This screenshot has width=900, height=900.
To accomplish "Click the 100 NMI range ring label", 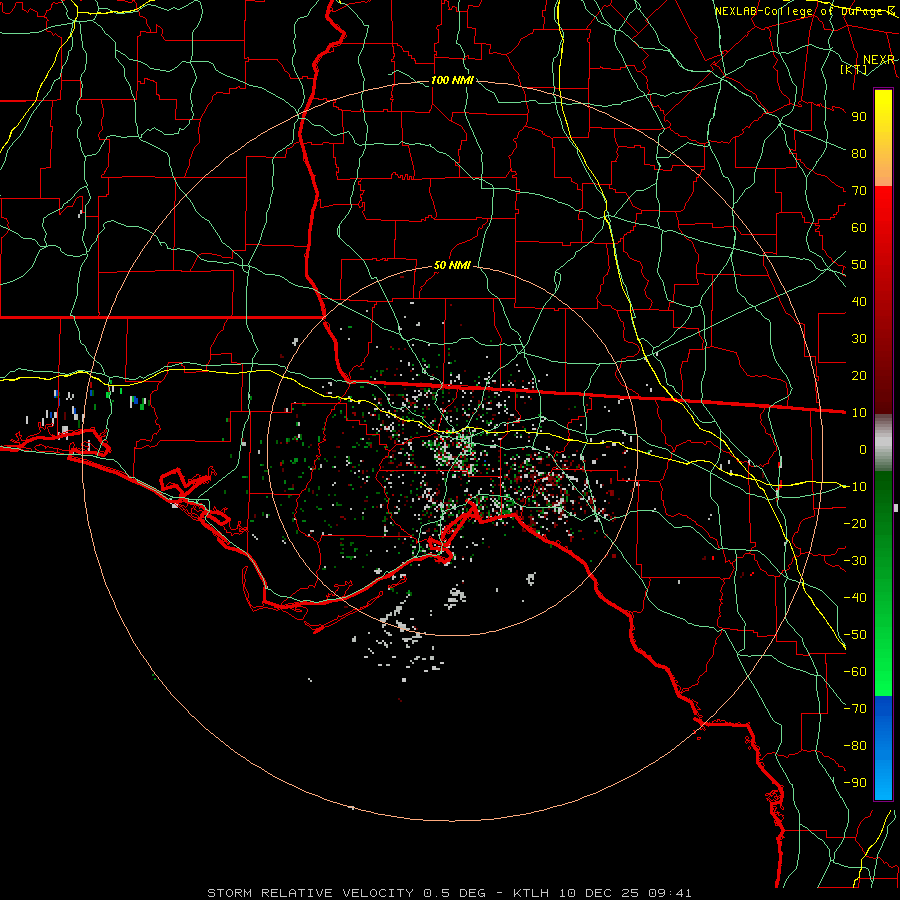I will [x=452, y=80].
